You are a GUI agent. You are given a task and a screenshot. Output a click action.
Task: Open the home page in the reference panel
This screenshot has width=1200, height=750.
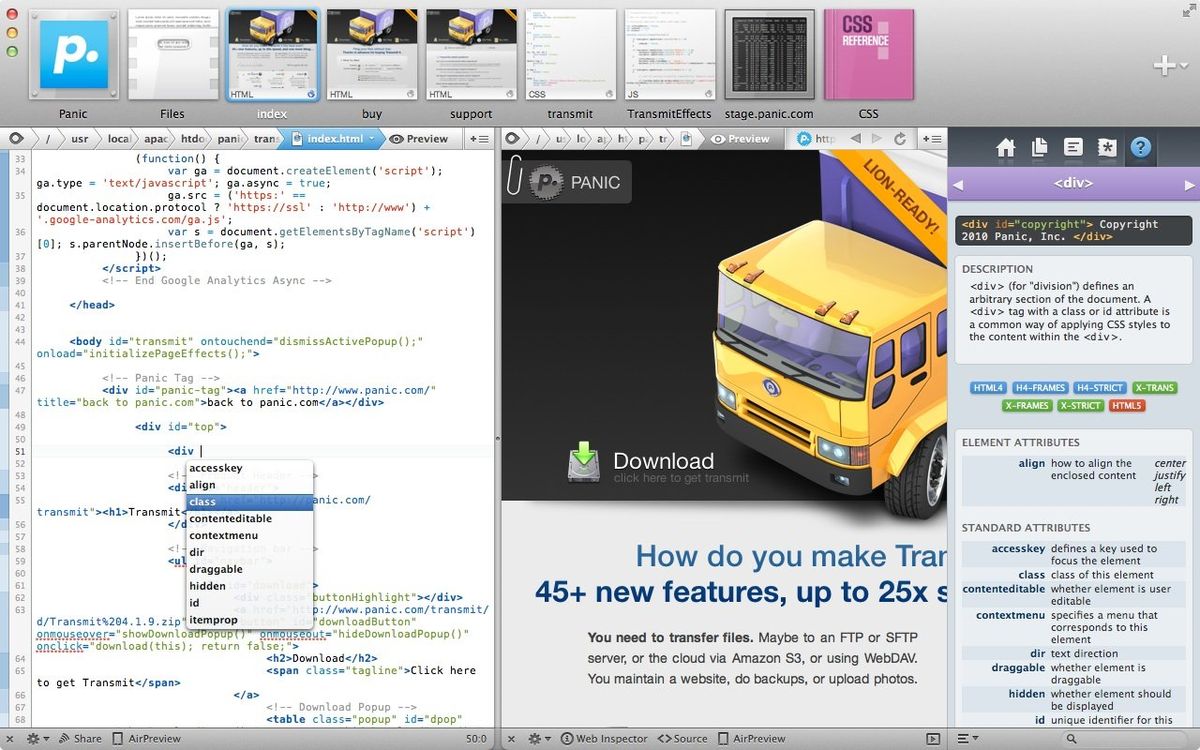click(x=1005, y=147)
